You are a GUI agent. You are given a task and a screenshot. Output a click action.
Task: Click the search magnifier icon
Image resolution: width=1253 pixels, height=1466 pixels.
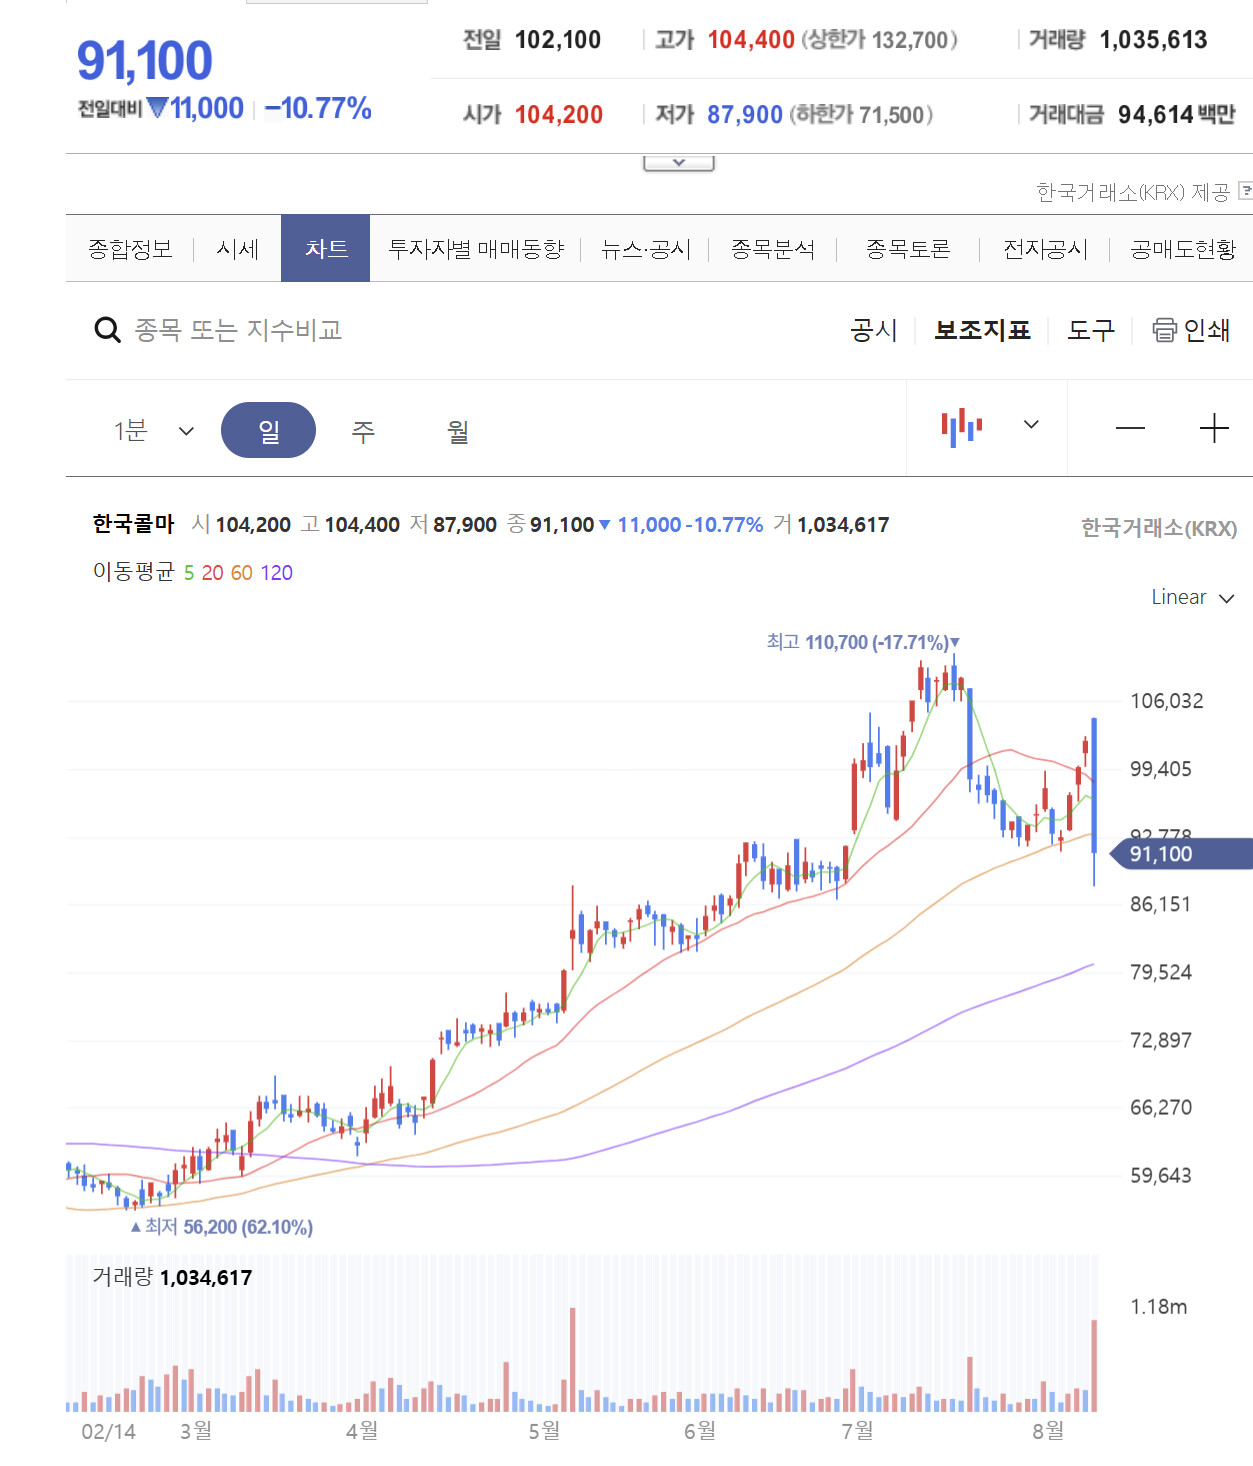point(107,330)
